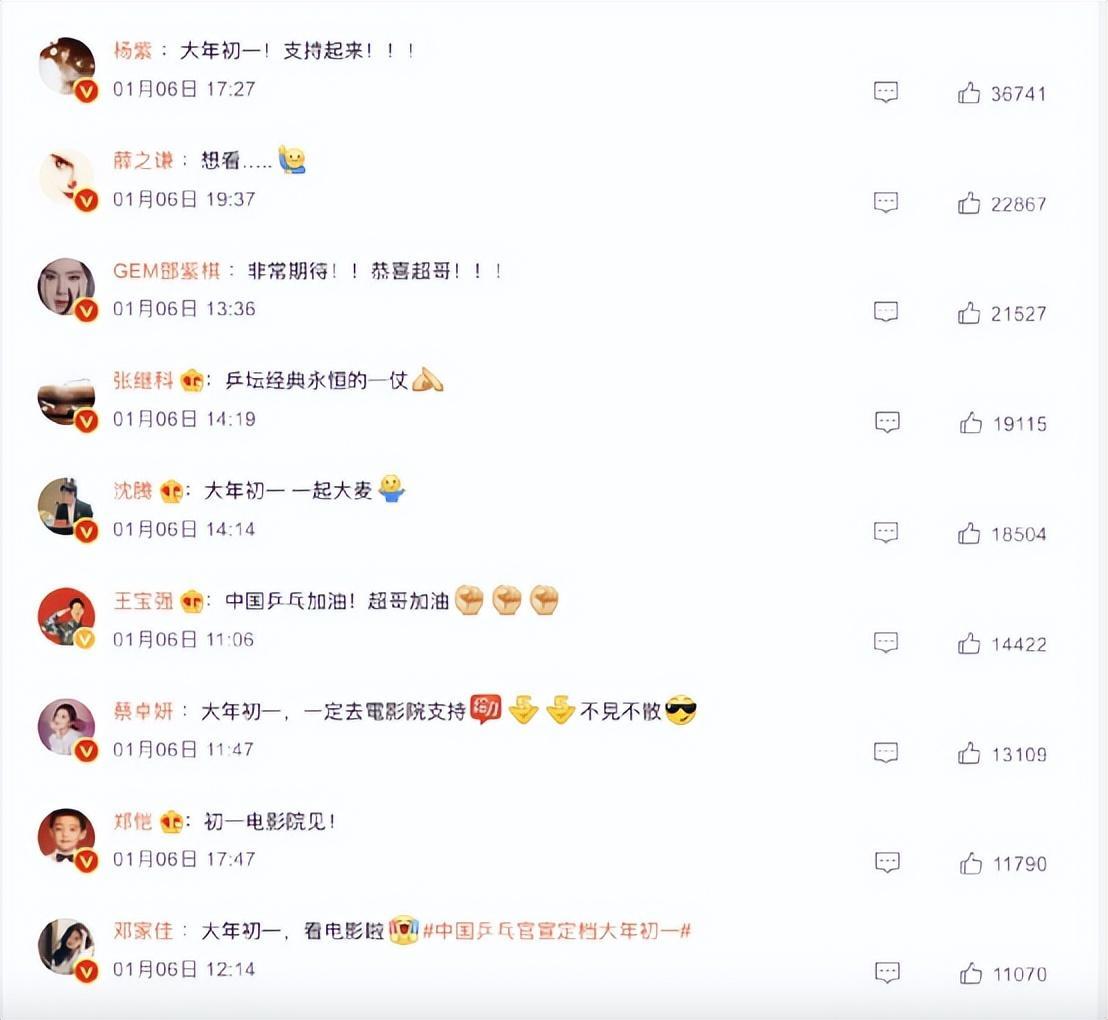
Task: Open the #中国乒乓官宣定档大年初一# hashtag link
Action: pyautogui.click(x=556, y=930)
